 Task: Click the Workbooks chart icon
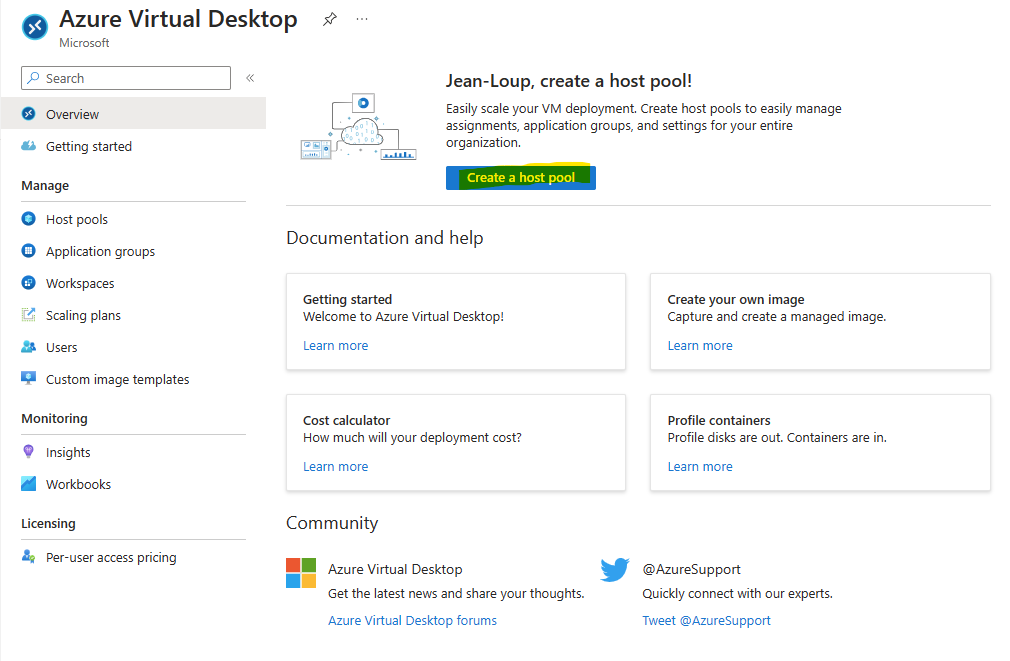(x=28, y=483)
